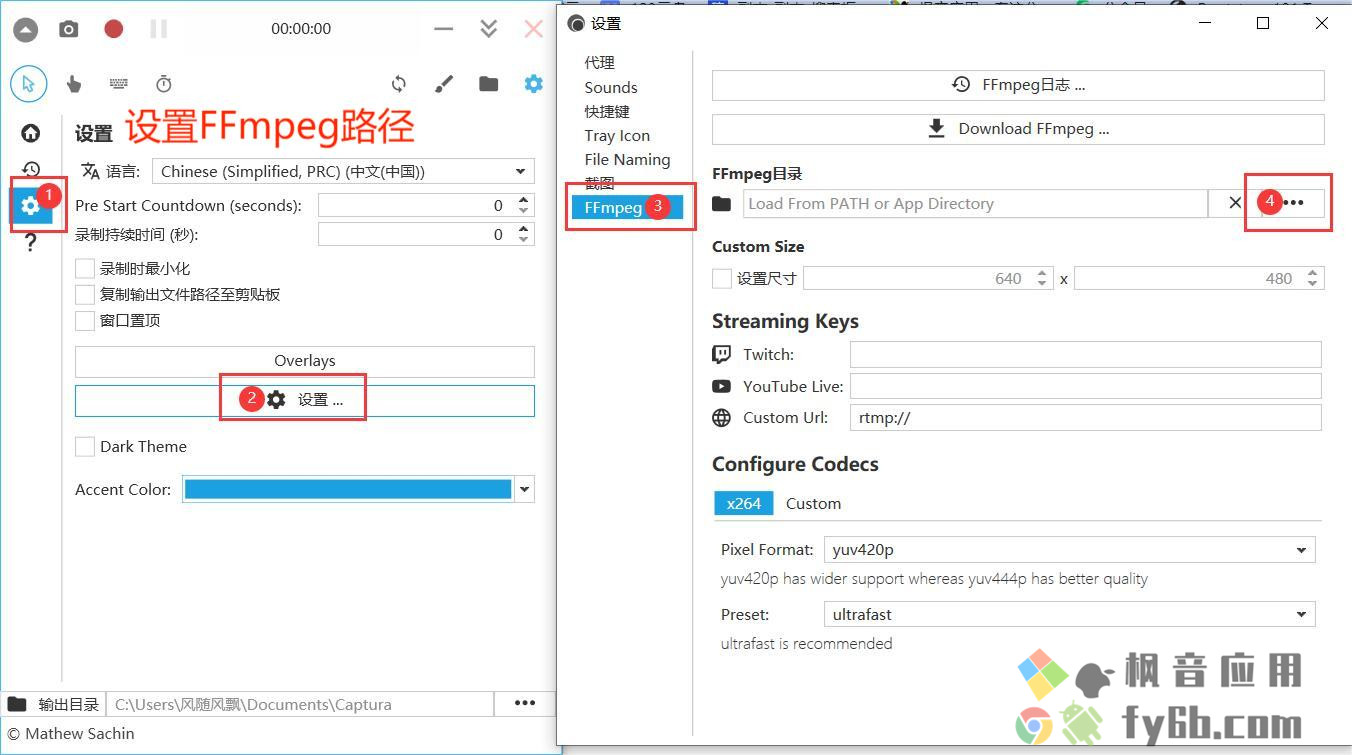Viewport: 1352px width, 755px height.
Task: Browse output folder with ellipsis button
Action: [x=525, y=704]
